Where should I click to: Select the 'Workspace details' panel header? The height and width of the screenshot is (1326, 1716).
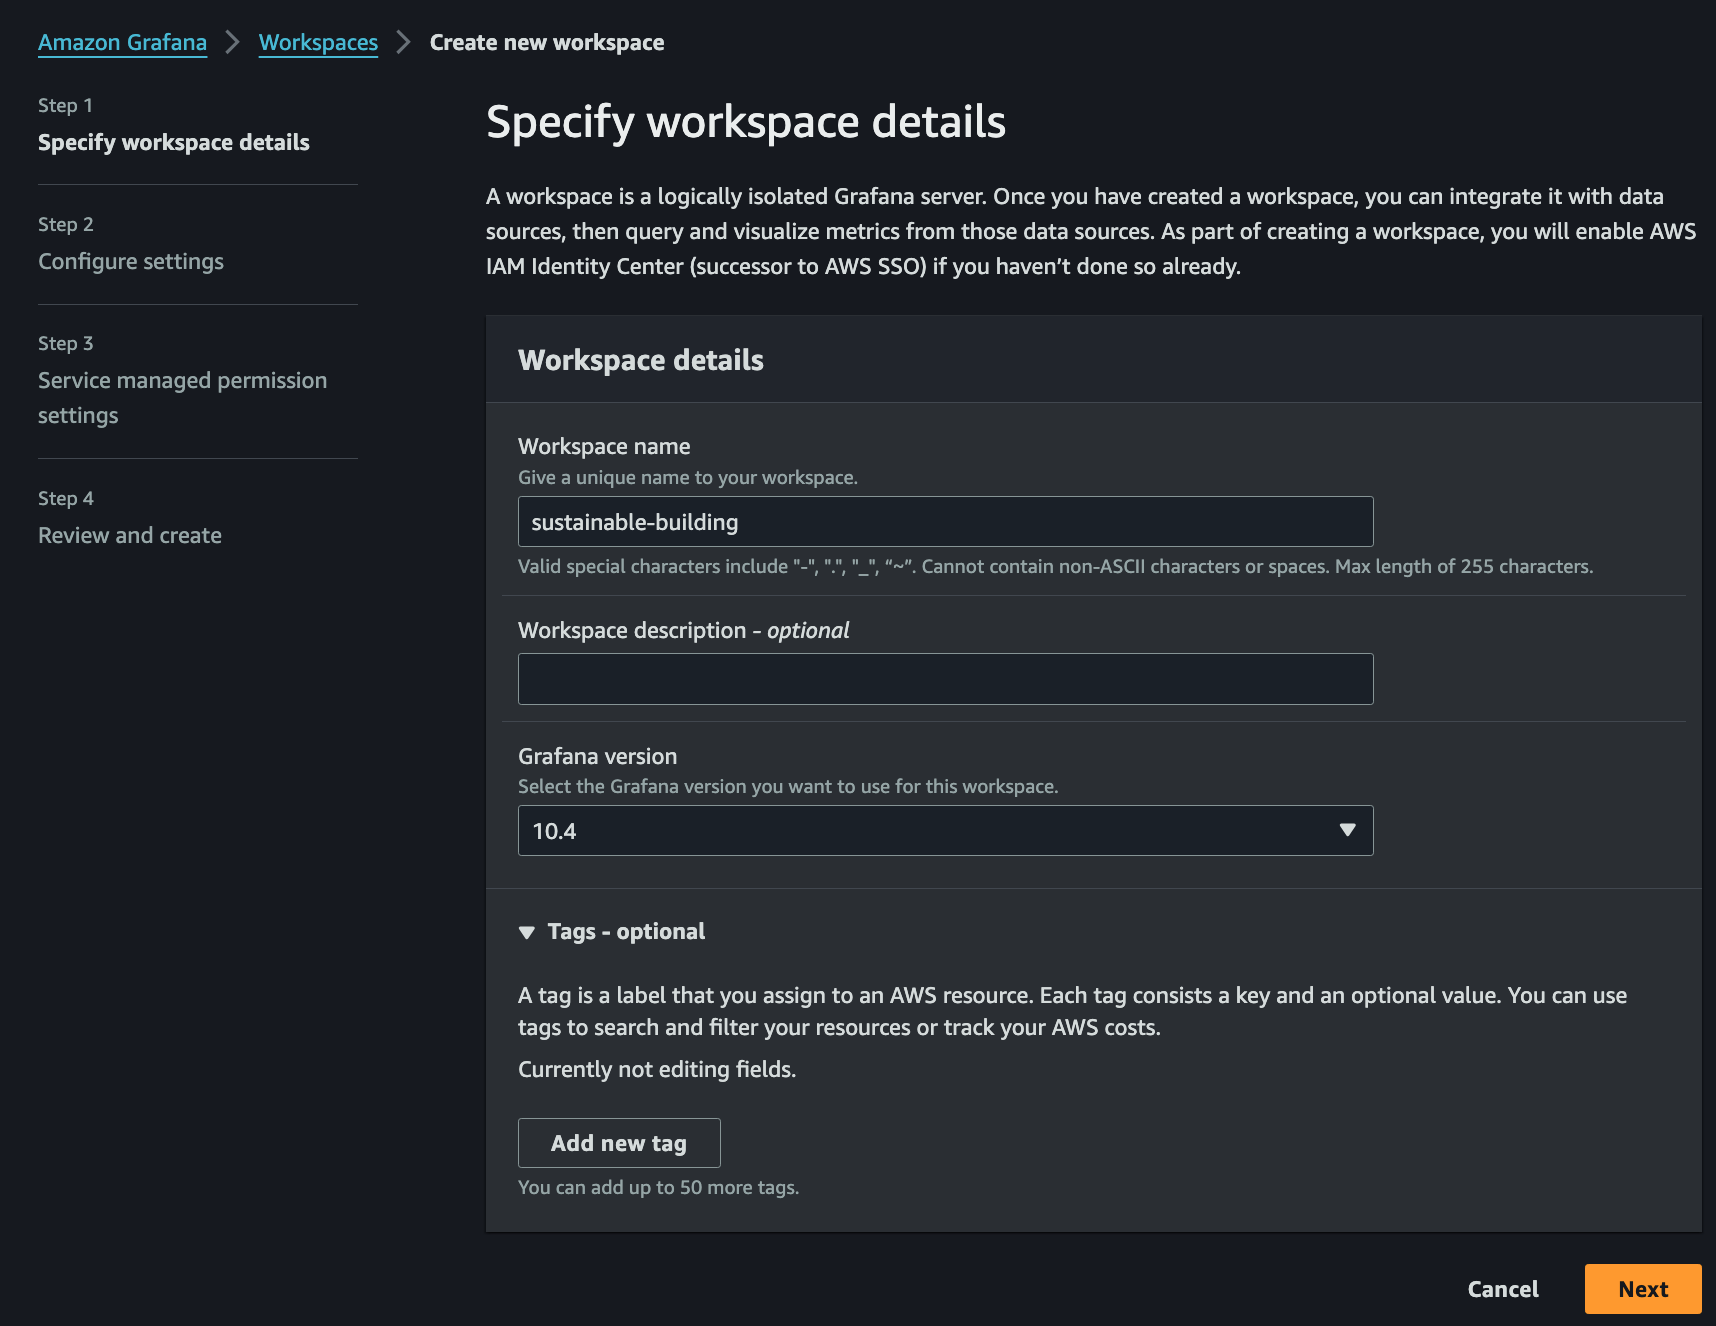click(x=641, y=360)
